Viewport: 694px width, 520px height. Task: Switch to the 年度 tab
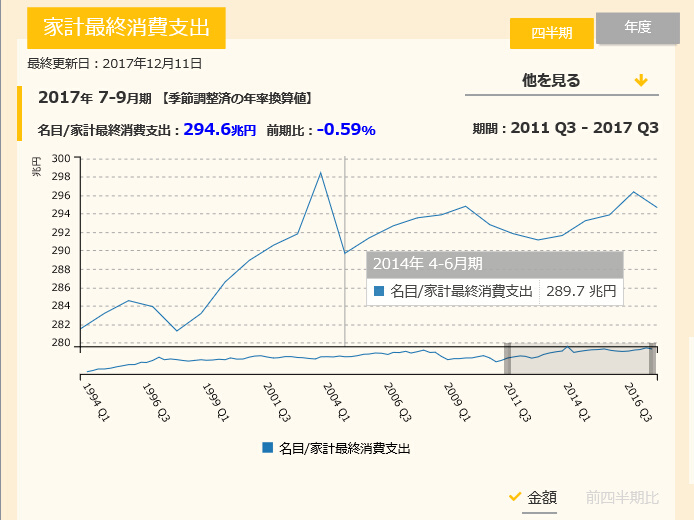638,28
